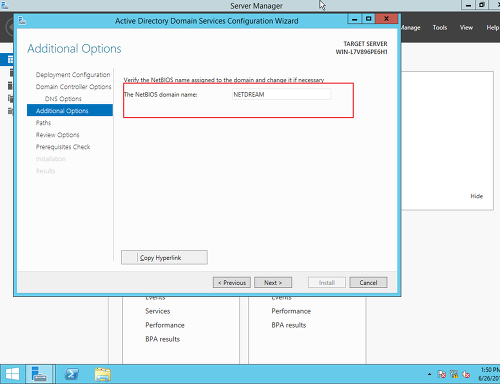
Task: Click the Additional Options page heading
Action: coord(74,49)
